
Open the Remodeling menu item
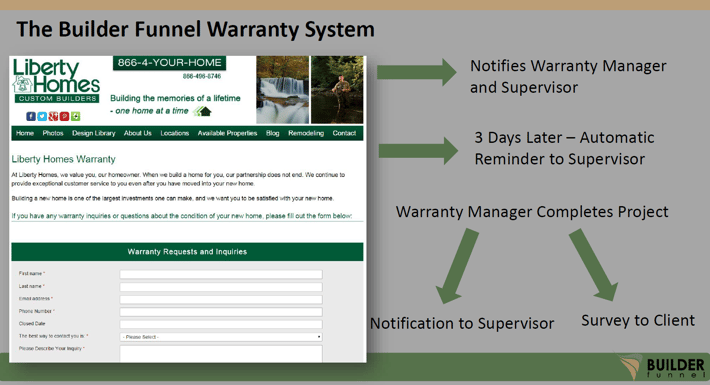click(x=306, y=133)
